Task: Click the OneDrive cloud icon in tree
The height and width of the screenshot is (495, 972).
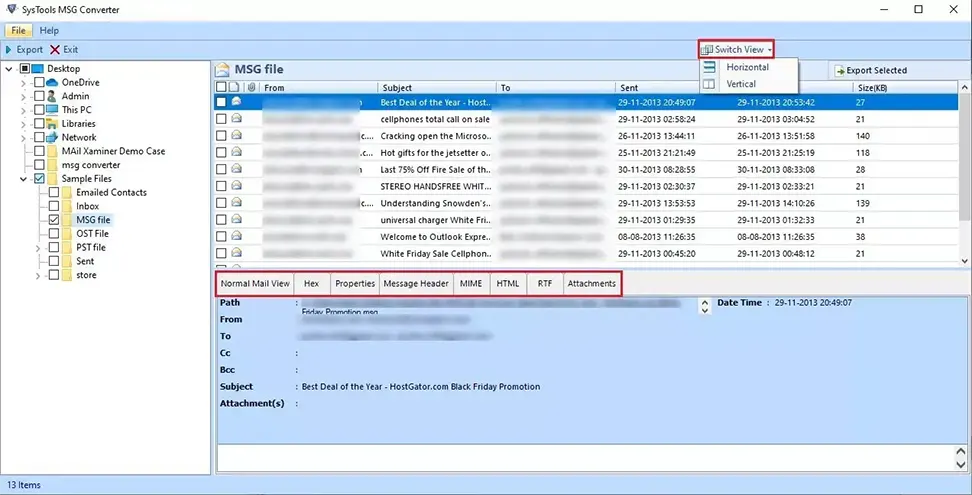Action: click(52, 82)
